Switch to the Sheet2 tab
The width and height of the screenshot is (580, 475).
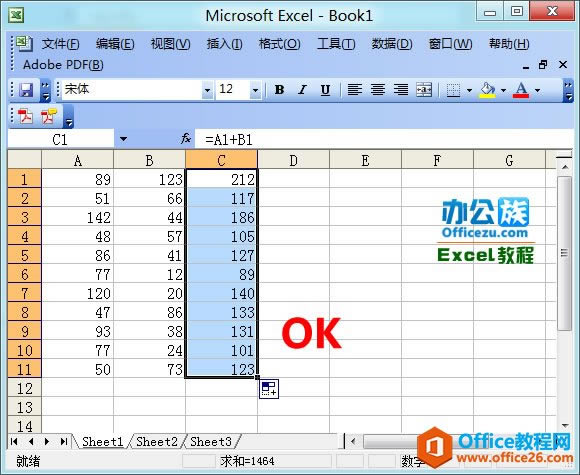coord(157,441)
